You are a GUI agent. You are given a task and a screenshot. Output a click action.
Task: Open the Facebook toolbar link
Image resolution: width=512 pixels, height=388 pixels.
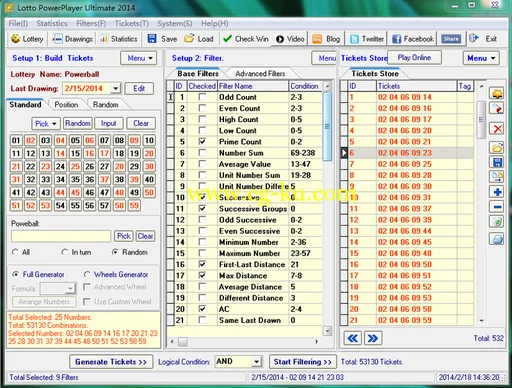[413, 39]
